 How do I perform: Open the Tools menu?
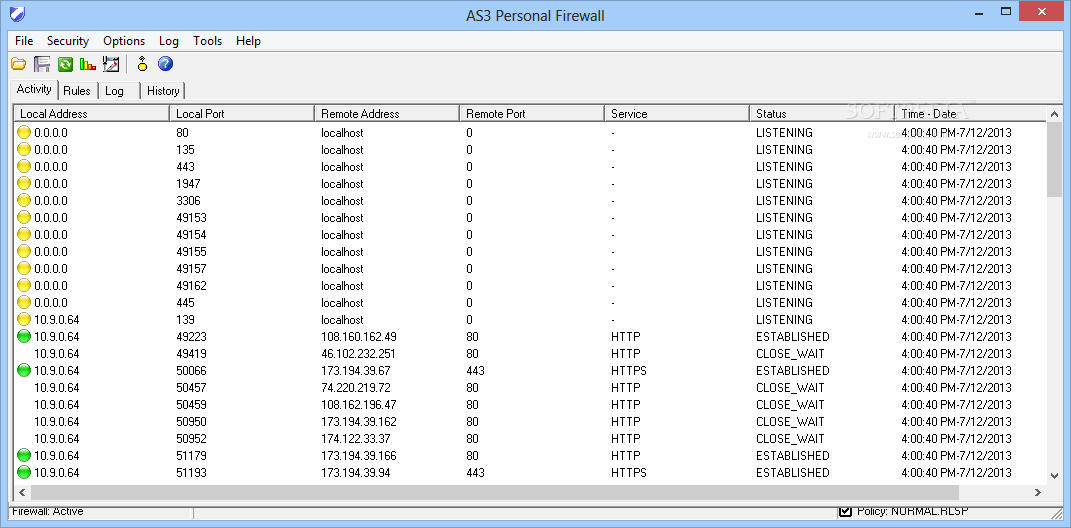pos(208,41)
